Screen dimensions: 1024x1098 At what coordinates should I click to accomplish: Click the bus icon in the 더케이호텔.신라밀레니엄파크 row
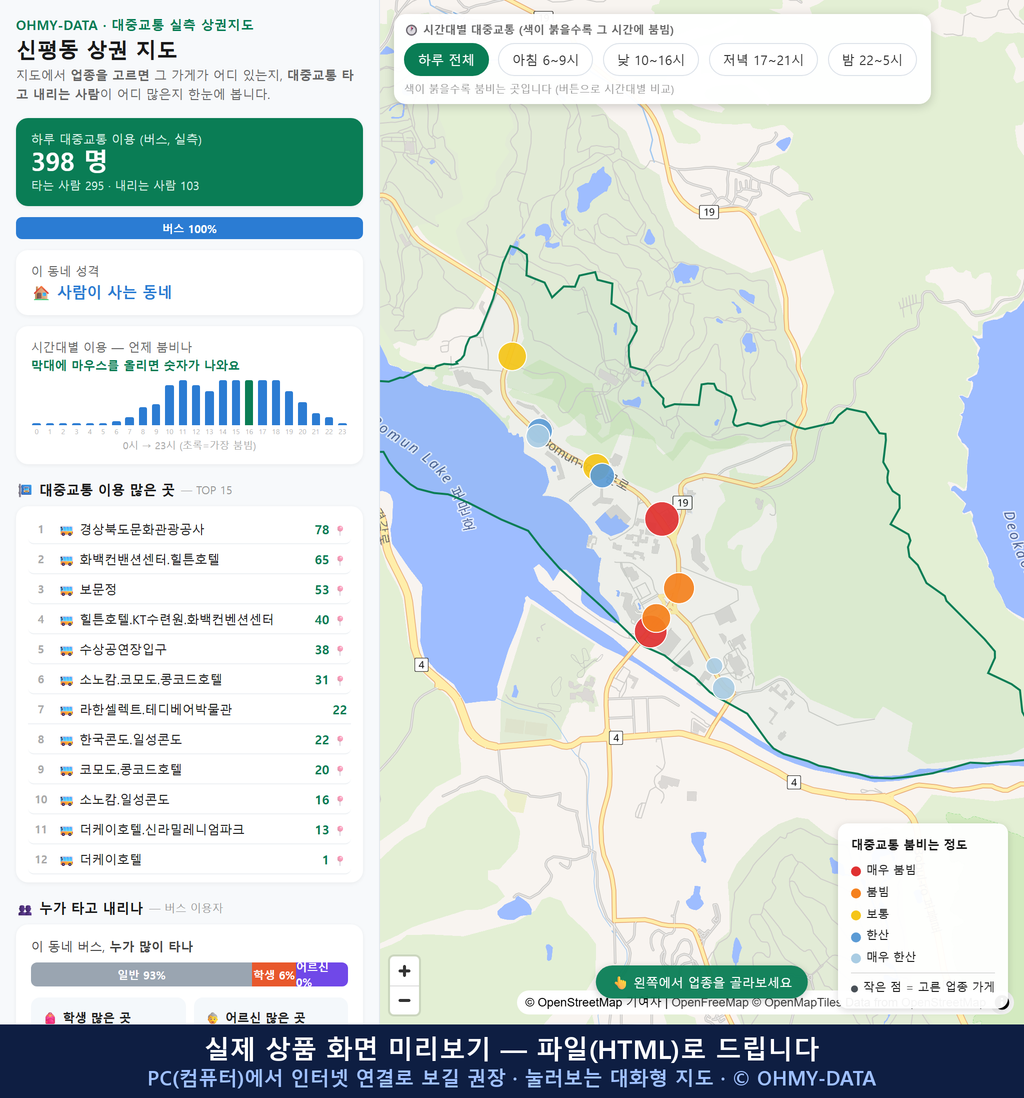coord(66,831)
